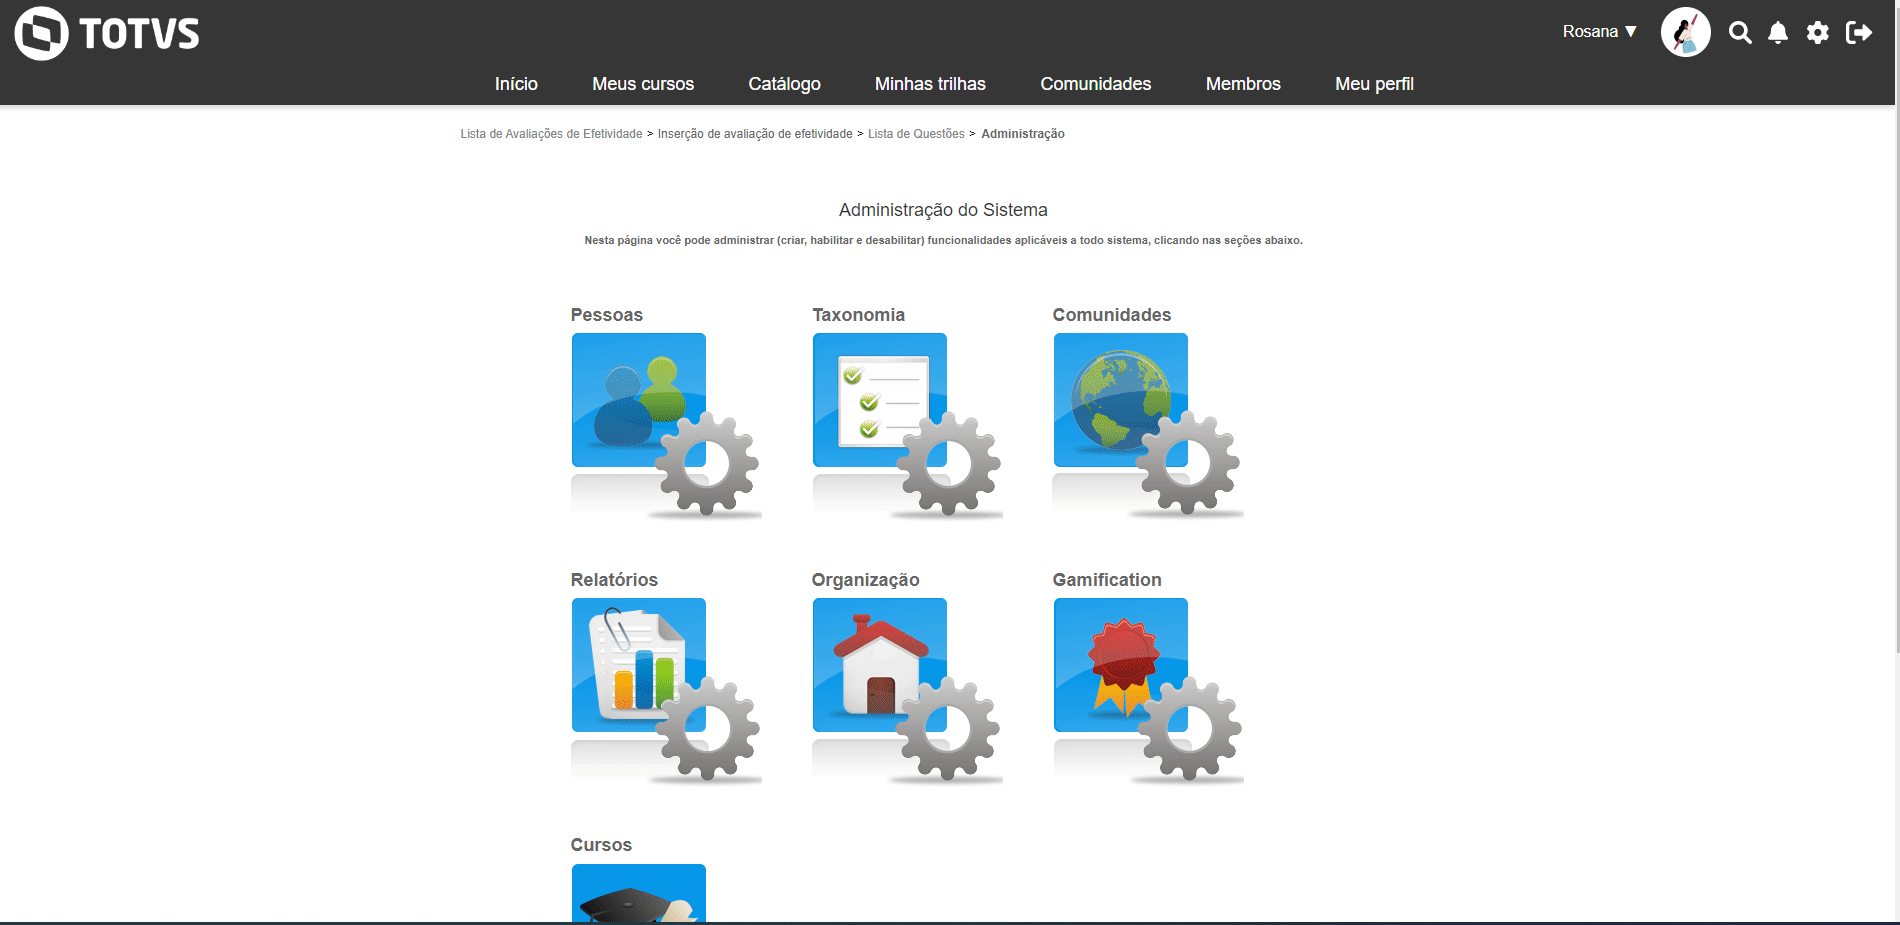Open the Organização house administration icon

907,690
